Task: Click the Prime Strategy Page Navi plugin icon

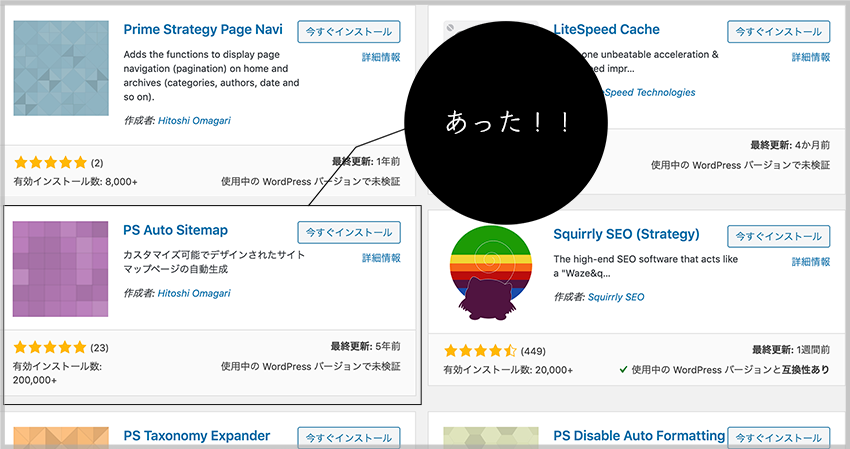Action: pyautogui.click(x=61, y=68)
